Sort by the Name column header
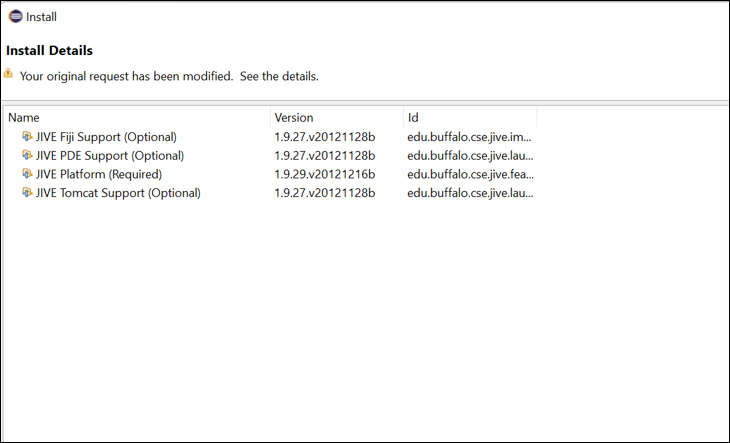This screenshot has width=730, height=443. coord(136,117)
